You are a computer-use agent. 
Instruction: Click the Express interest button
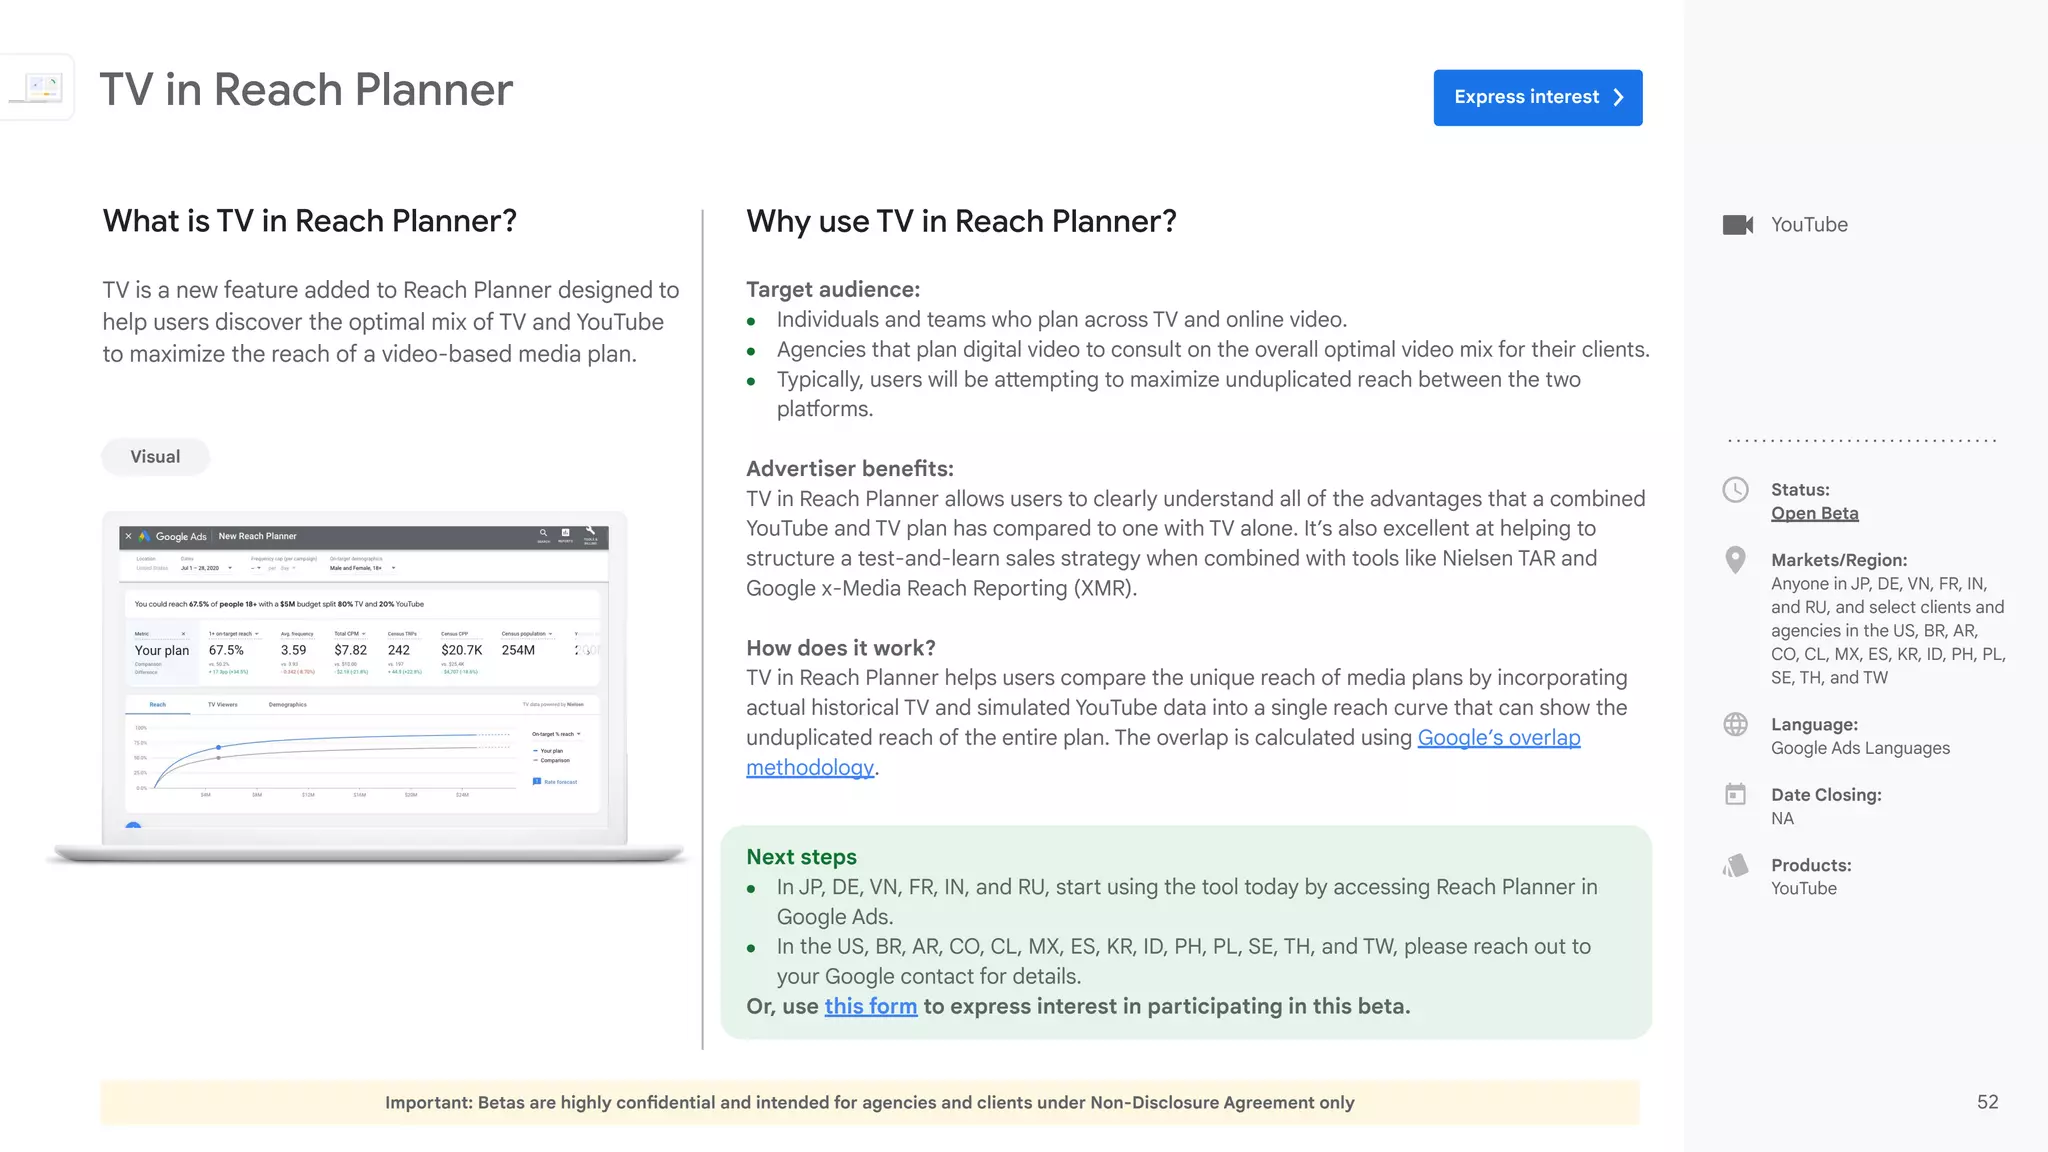click(1537, 97)
